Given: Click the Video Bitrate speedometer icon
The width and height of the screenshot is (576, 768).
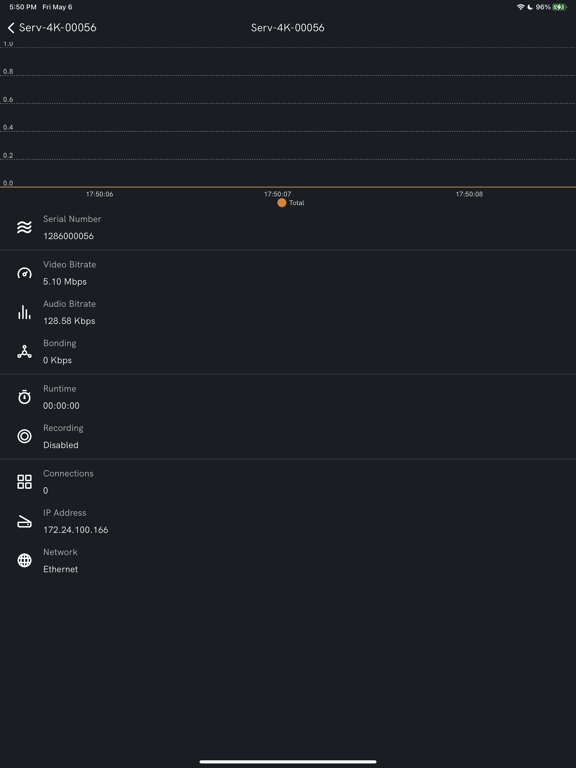Looking at the screenshot, I should [24, 273].
